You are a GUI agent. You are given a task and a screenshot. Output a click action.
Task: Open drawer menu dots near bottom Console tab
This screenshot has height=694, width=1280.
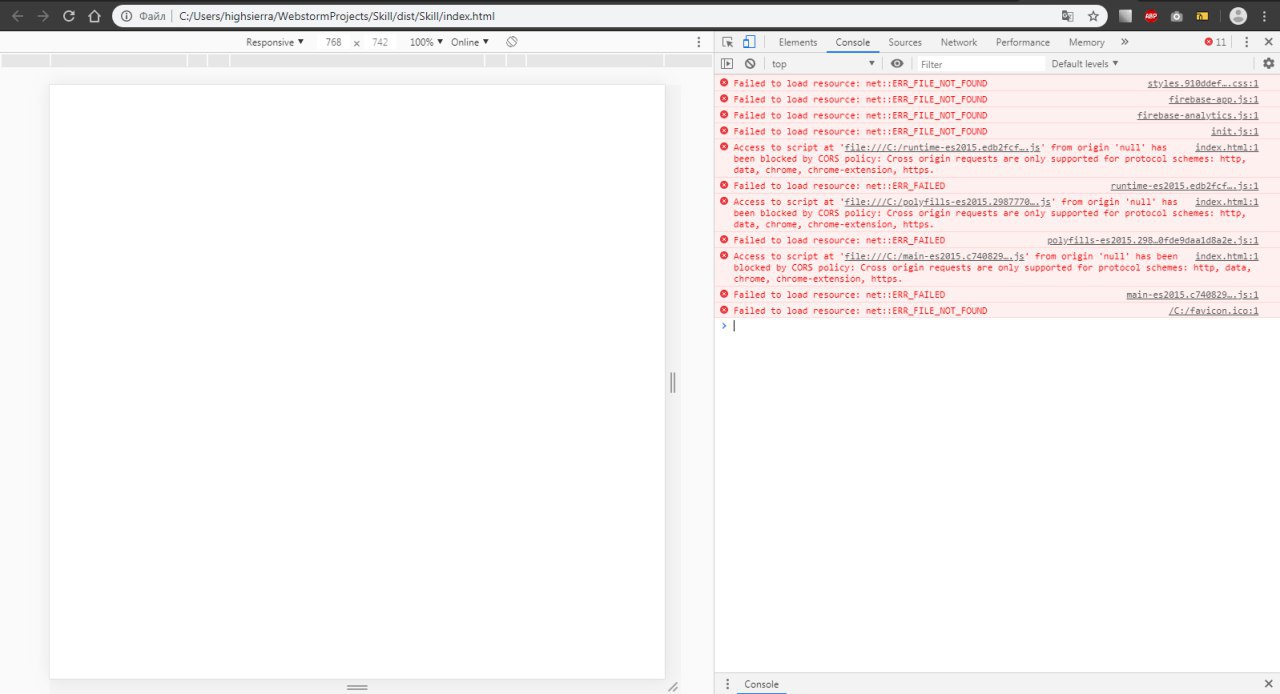tap(728, 684)
